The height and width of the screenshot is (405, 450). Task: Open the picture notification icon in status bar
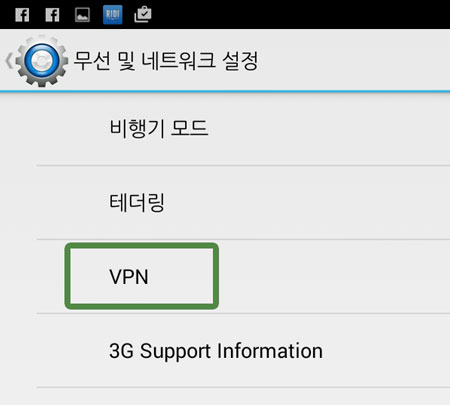click(82, 15)
